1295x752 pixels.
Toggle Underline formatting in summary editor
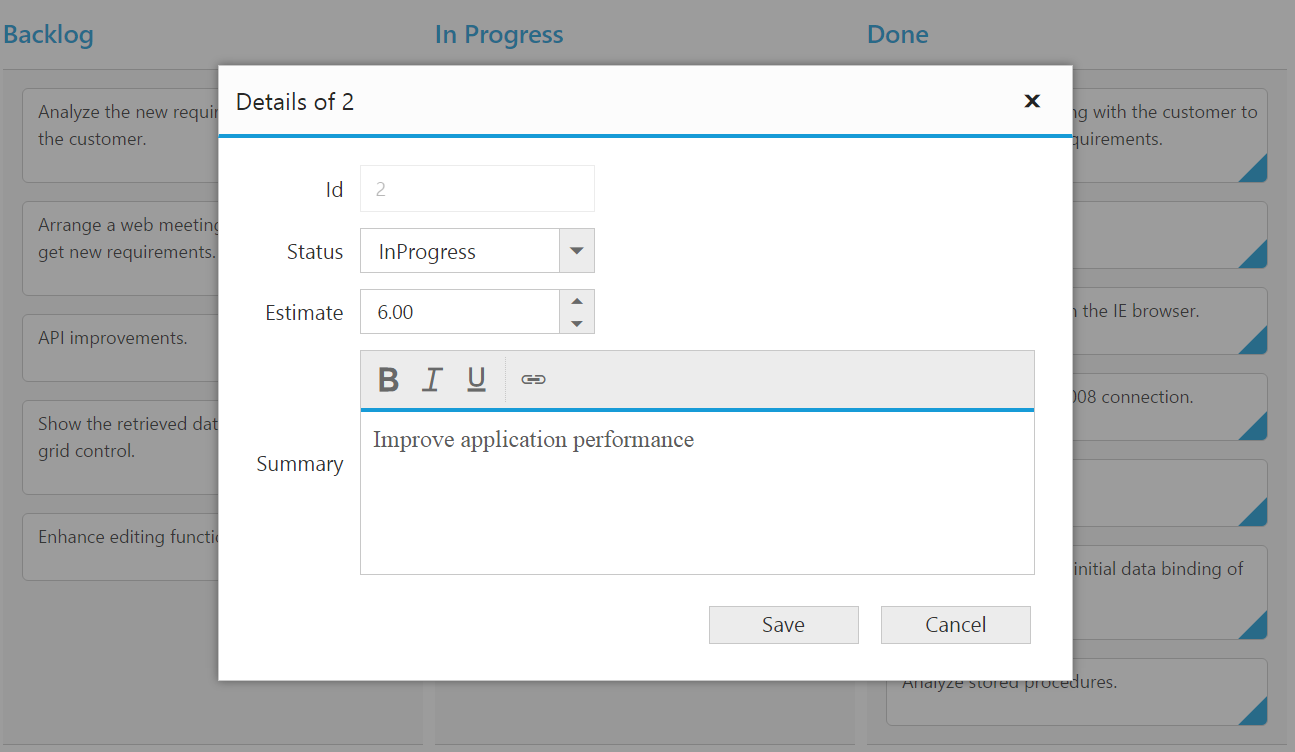pyautogui.click(x=476, y=380)
